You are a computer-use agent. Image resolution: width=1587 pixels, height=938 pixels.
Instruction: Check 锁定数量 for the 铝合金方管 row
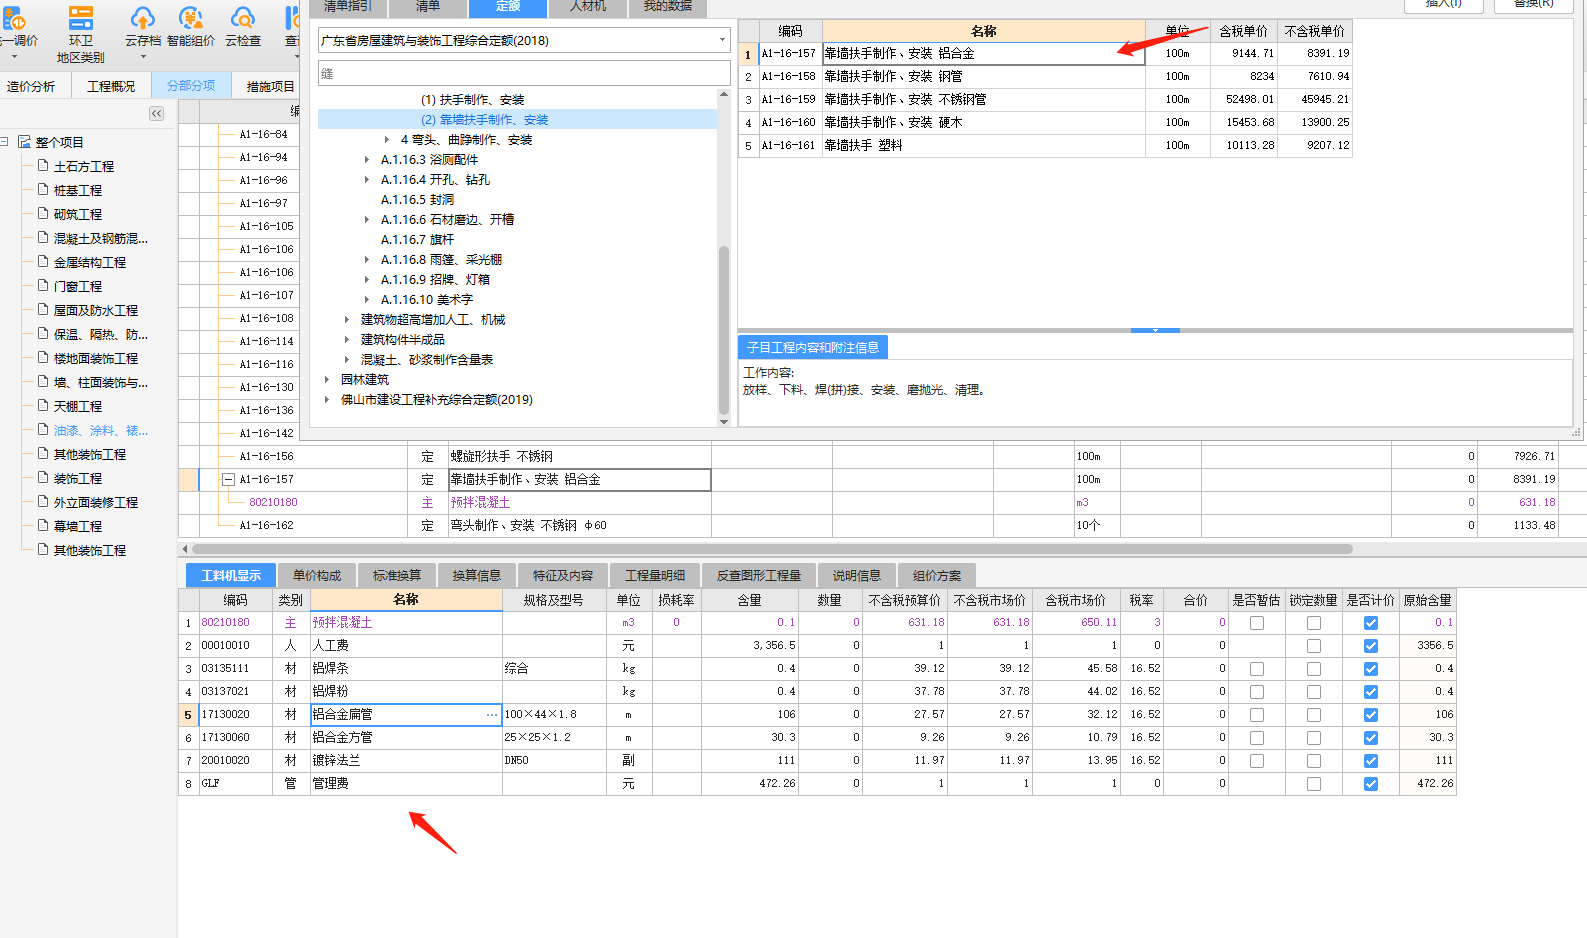coord(1314,738)
